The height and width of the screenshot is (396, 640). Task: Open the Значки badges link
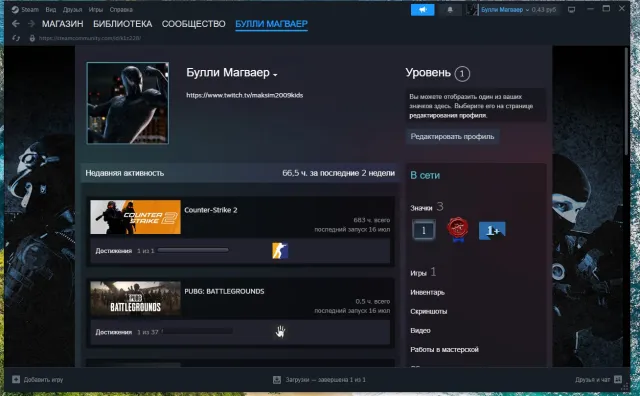(421, 208)
